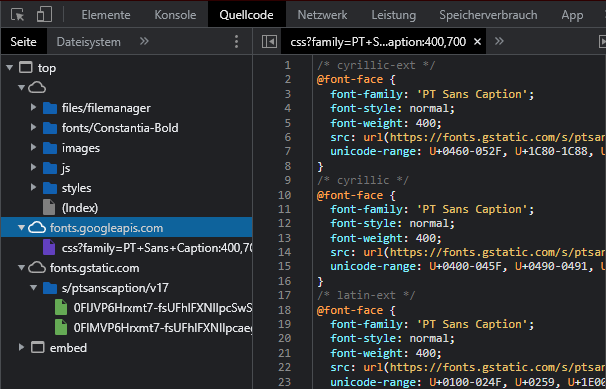
Task: Open css?family=PT+Sans+Caption stylesheet in tree
Action: pyautogui.click(x=157, y=248)
